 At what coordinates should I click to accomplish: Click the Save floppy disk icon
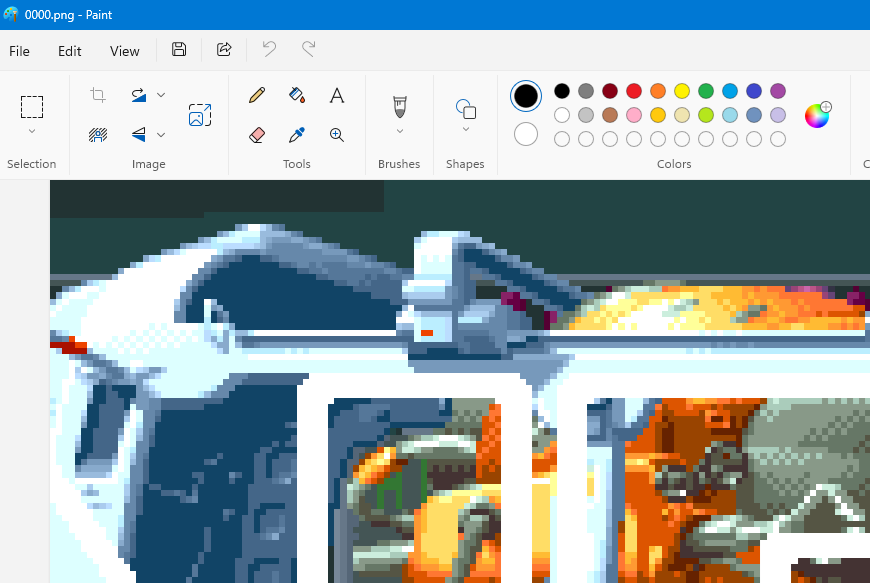click(179, 49)
